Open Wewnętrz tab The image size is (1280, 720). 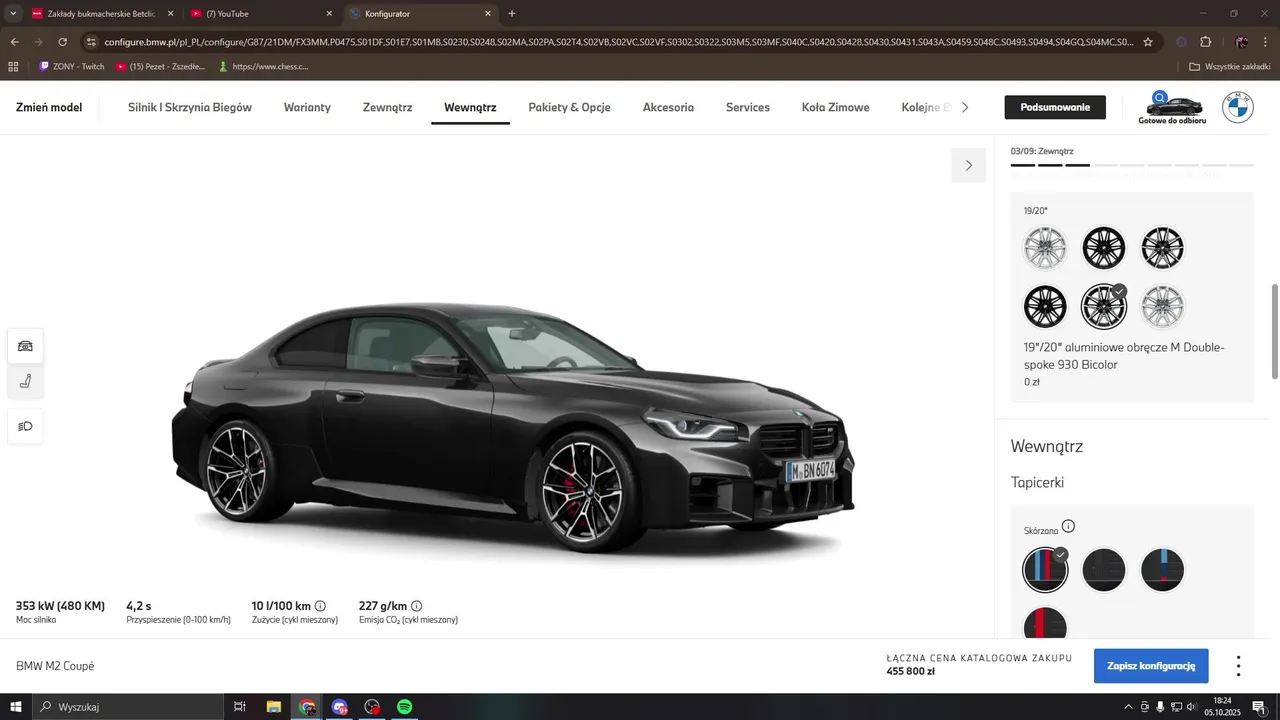[470, 107]
